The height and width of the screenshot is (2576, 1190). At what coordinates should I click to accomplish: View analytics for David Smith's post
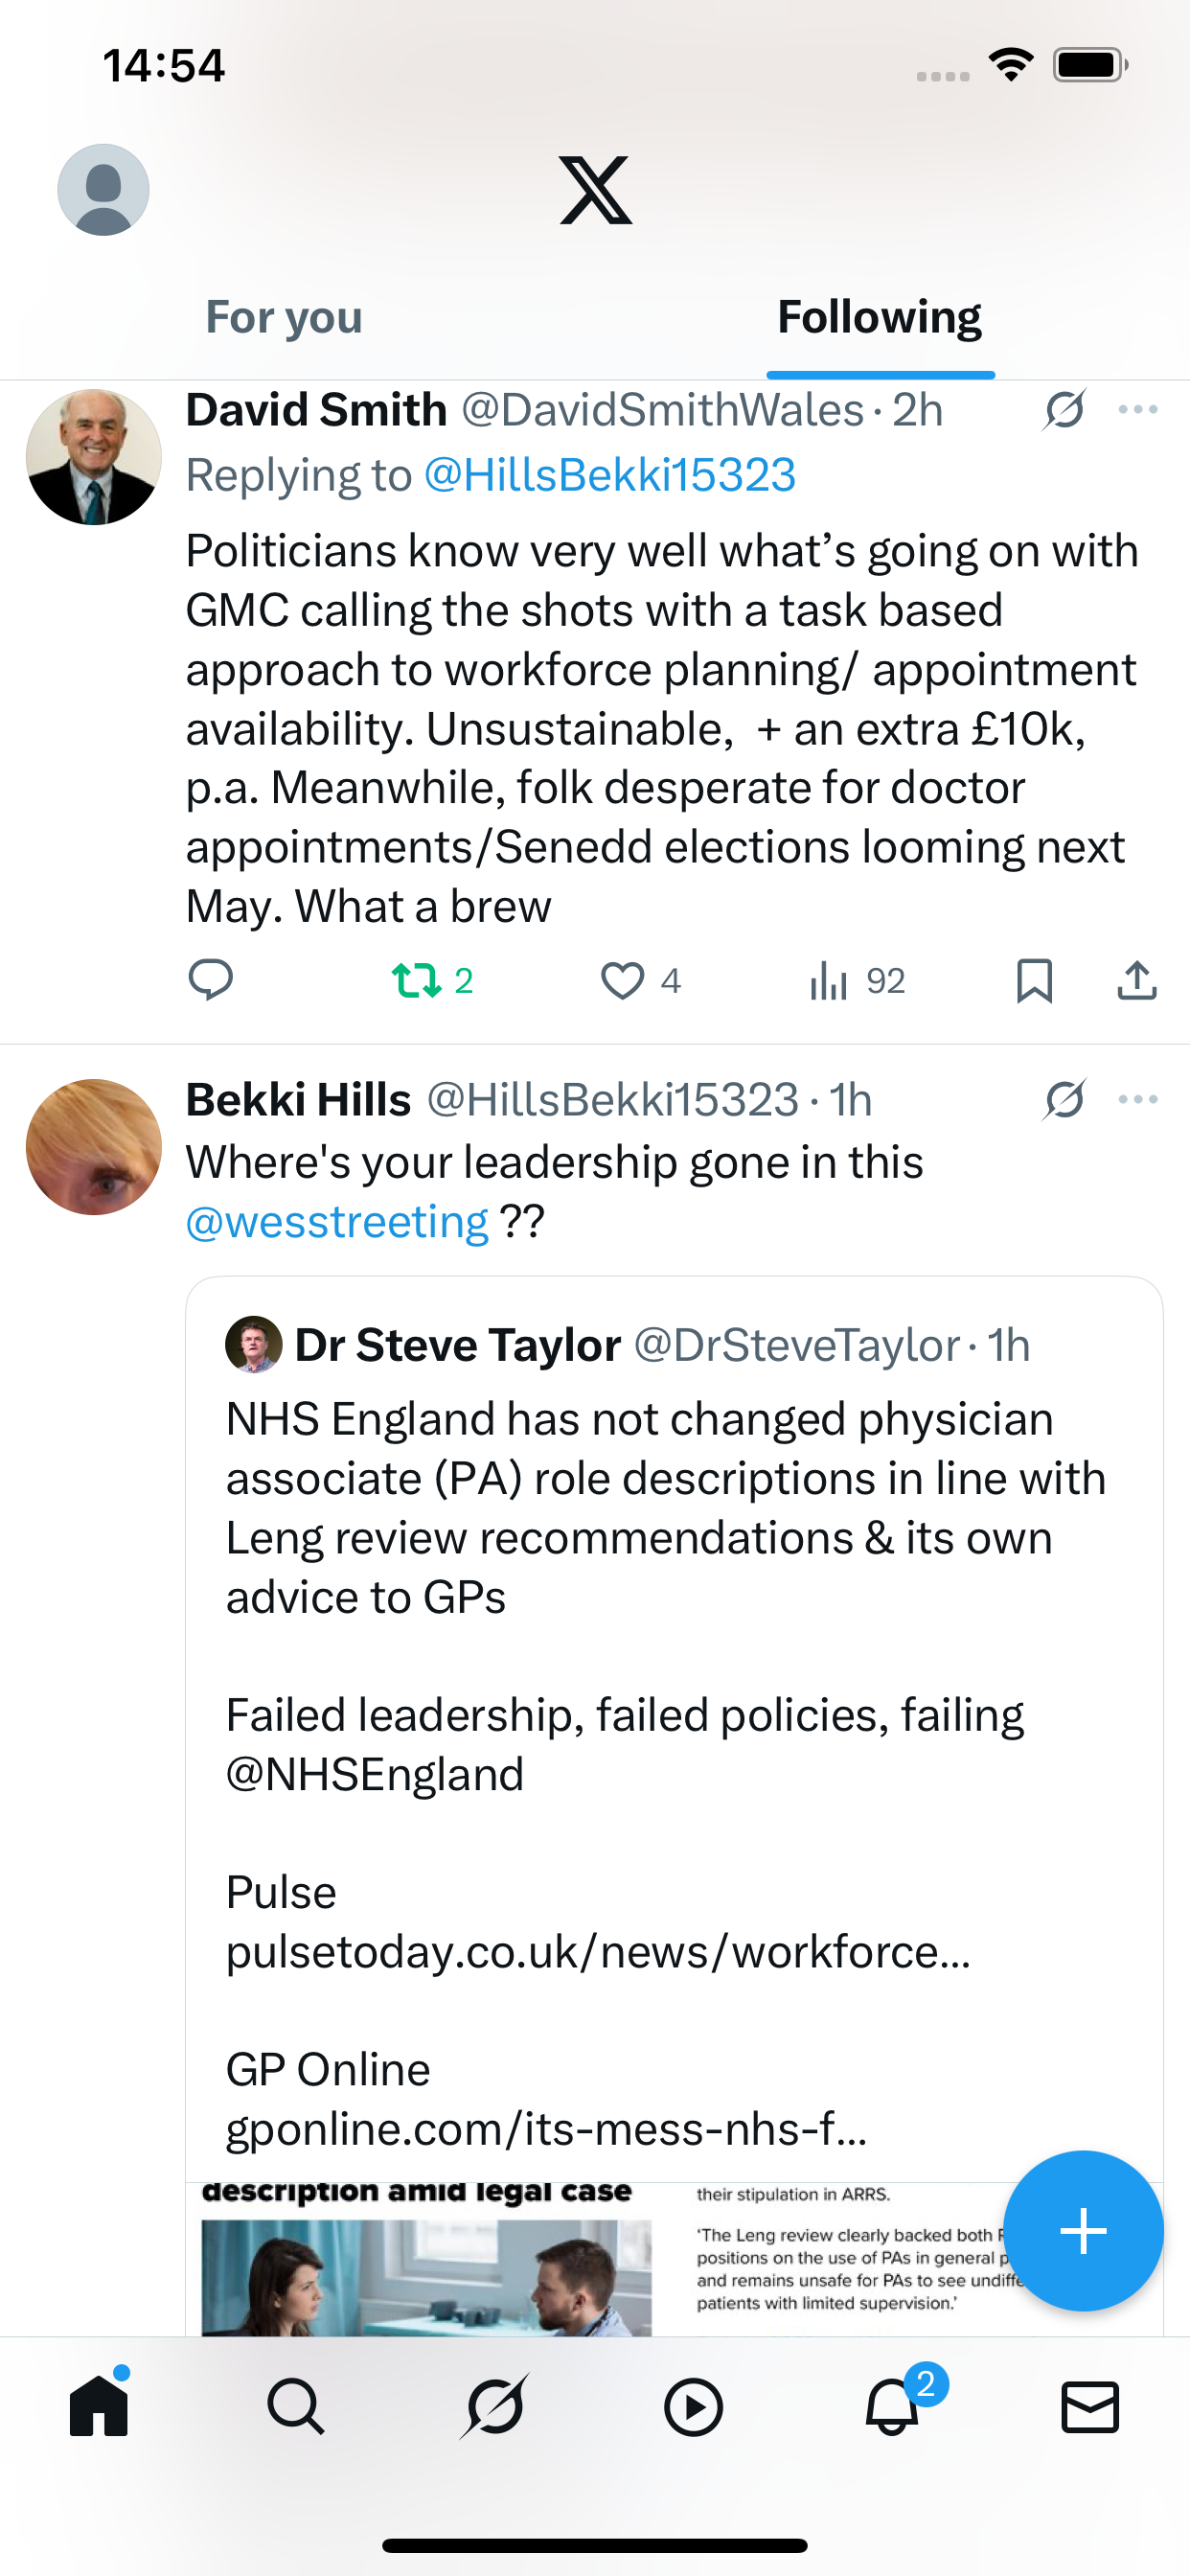[x=829, y=980]
